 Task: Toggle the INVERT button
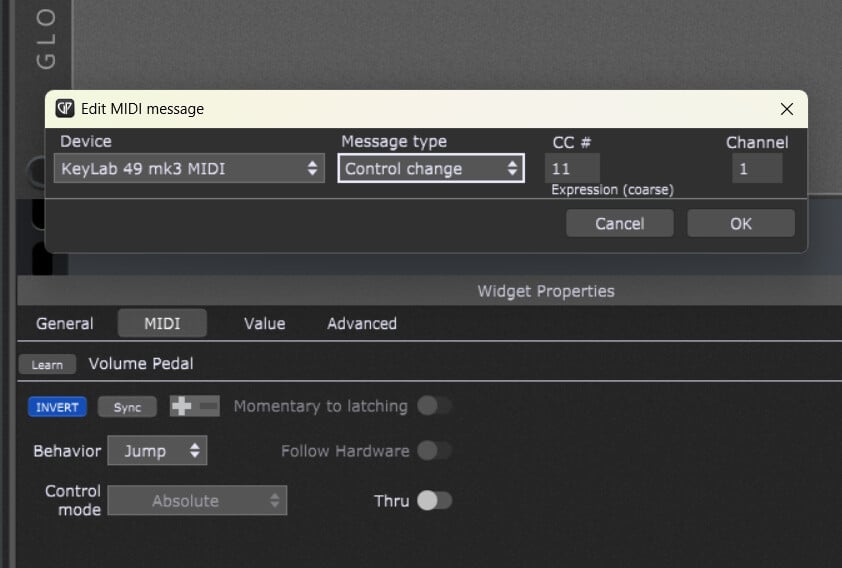click(x=57, y=407)
